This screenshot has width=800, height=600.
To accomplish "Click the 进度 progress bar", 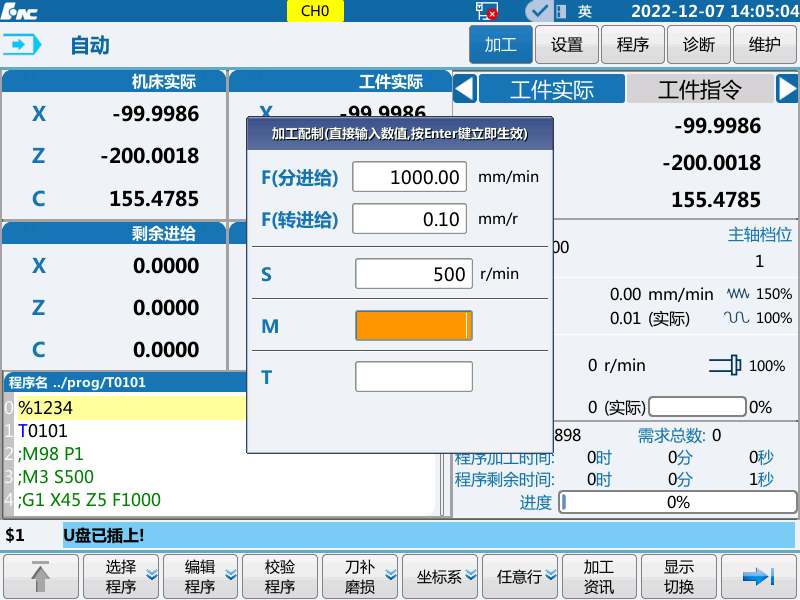I will [x=678, y=503].
